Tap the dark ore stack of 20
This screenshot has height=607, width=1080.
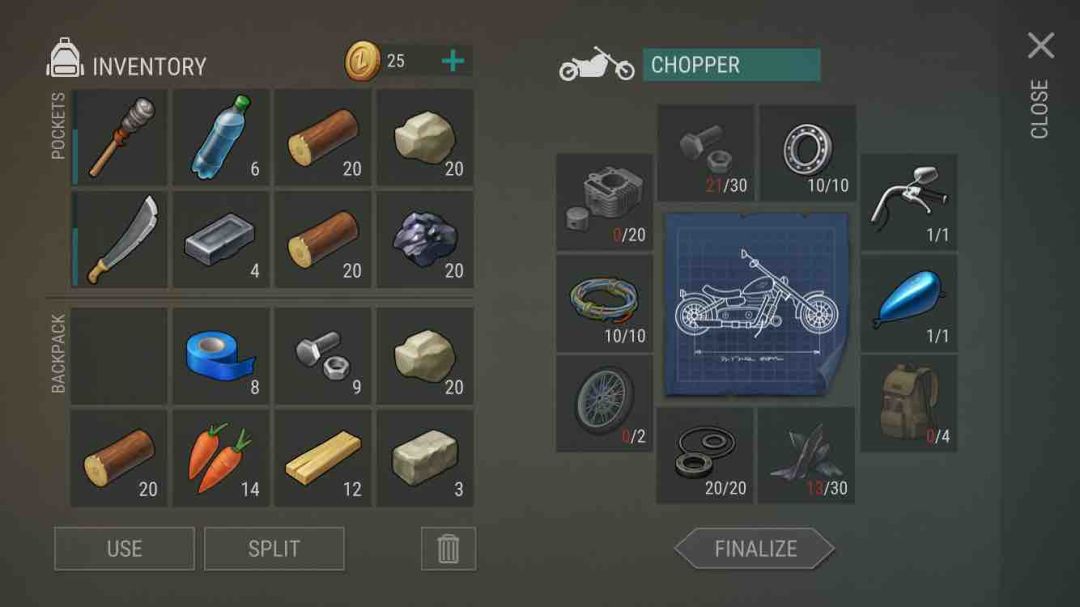(424, 239)
